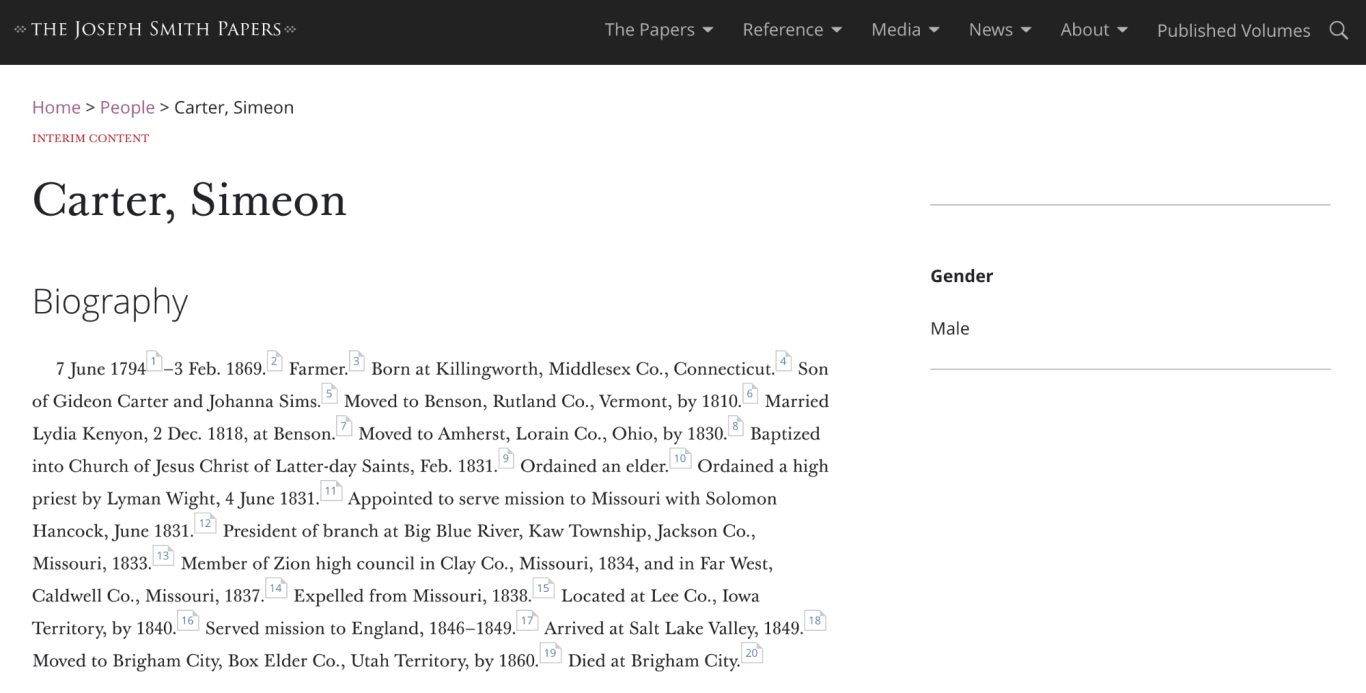This screenshot has width=1366, height=693.
Task: Open footnote 17 after mission to England
Action: tap(526, 621)
